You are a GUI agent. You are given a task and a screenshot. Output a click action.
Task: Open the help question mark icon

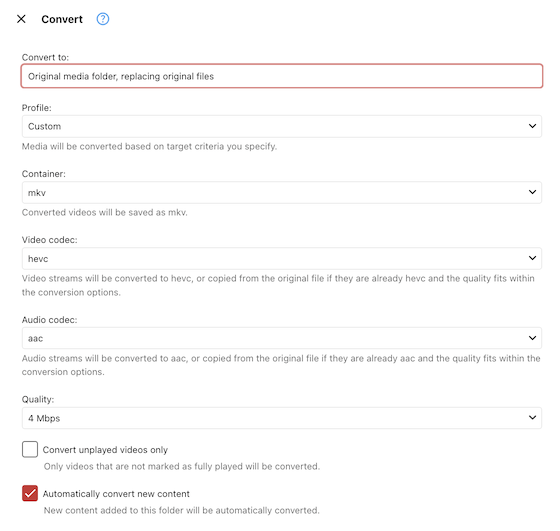pyautogui.click(x=103, y=19)
